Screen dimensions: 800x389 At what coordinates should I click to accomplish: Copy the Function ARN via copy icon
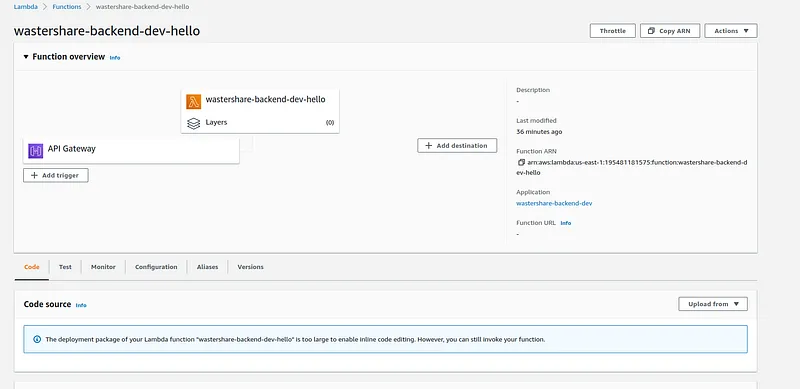(x=521, y=162)
